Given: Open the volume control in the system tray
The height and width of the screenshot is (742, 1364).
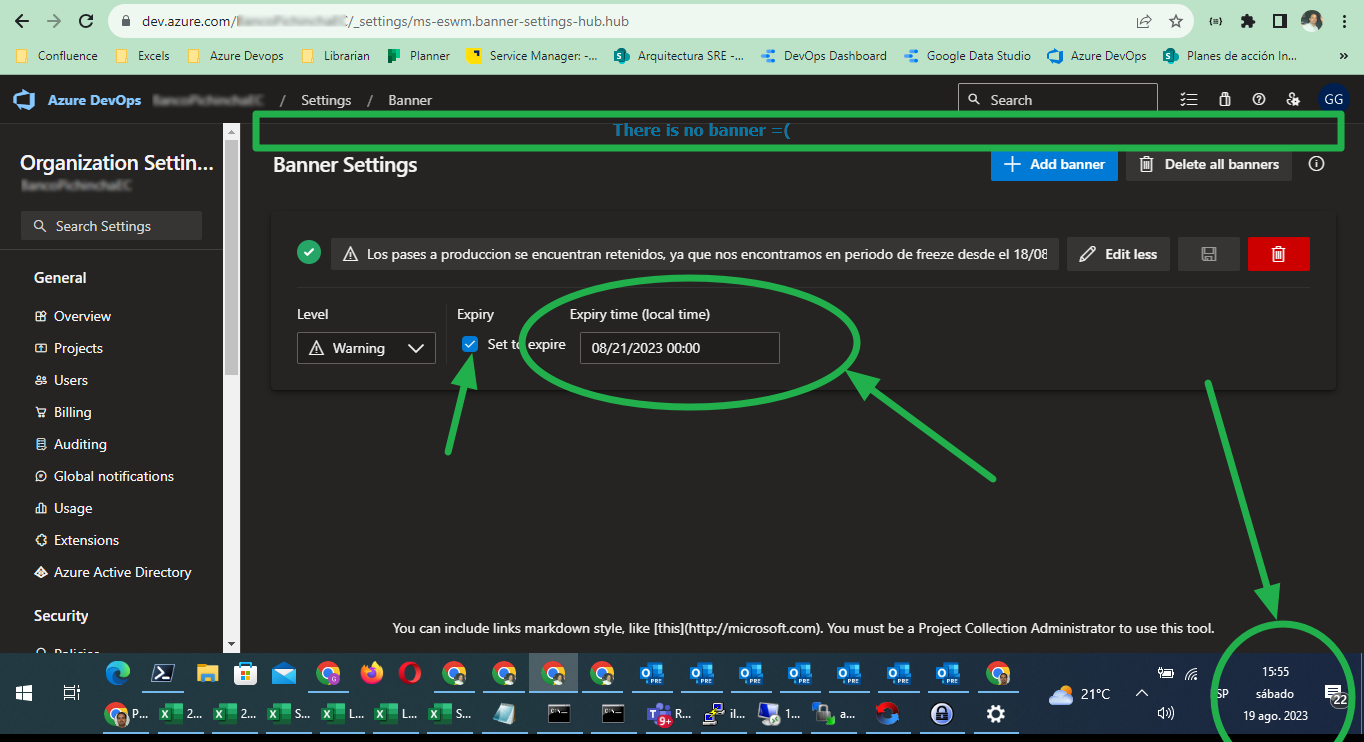Looking at the screenshot, I should tap(1166, 713).
